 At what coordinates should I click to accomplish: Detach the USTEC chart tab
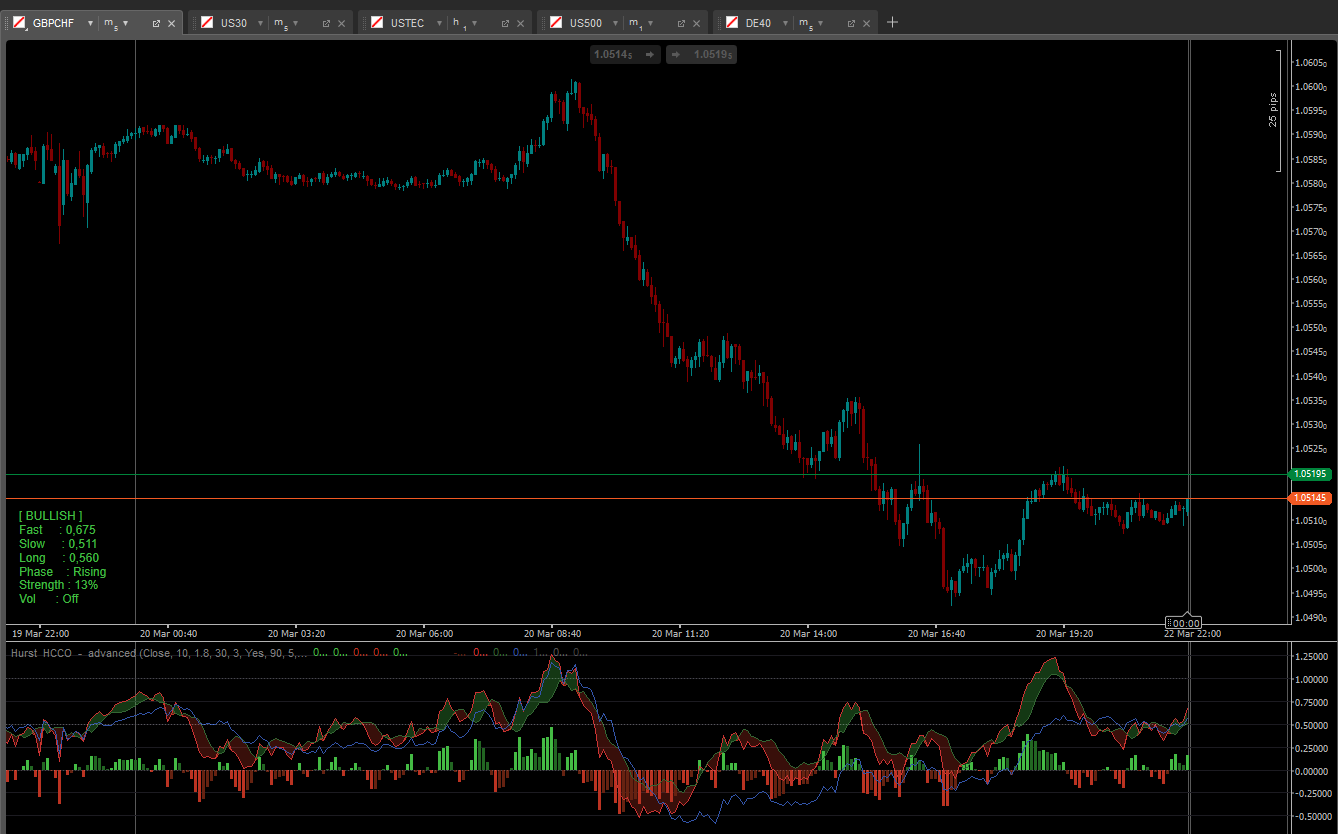[505, 23]
